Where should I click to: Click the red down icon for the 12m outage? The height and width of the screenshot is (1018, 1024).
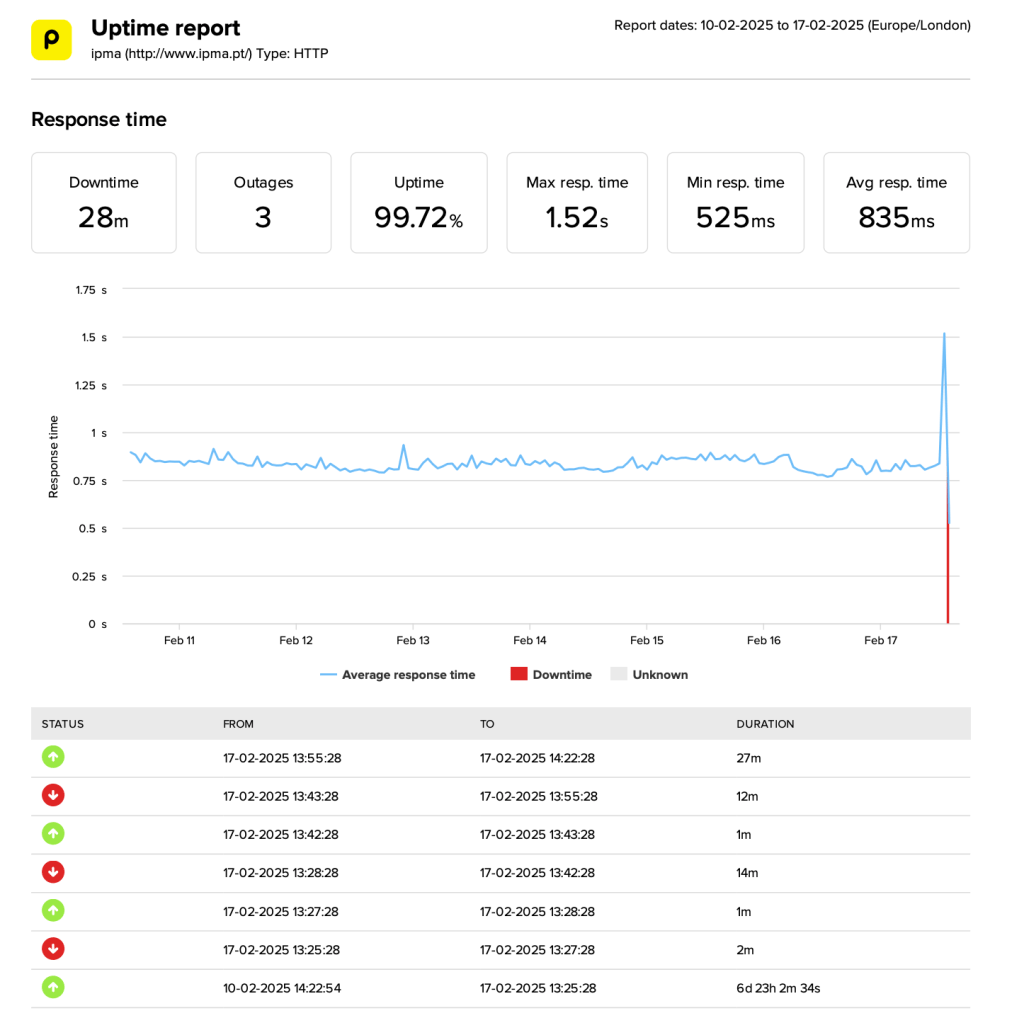tap(53, 795)
